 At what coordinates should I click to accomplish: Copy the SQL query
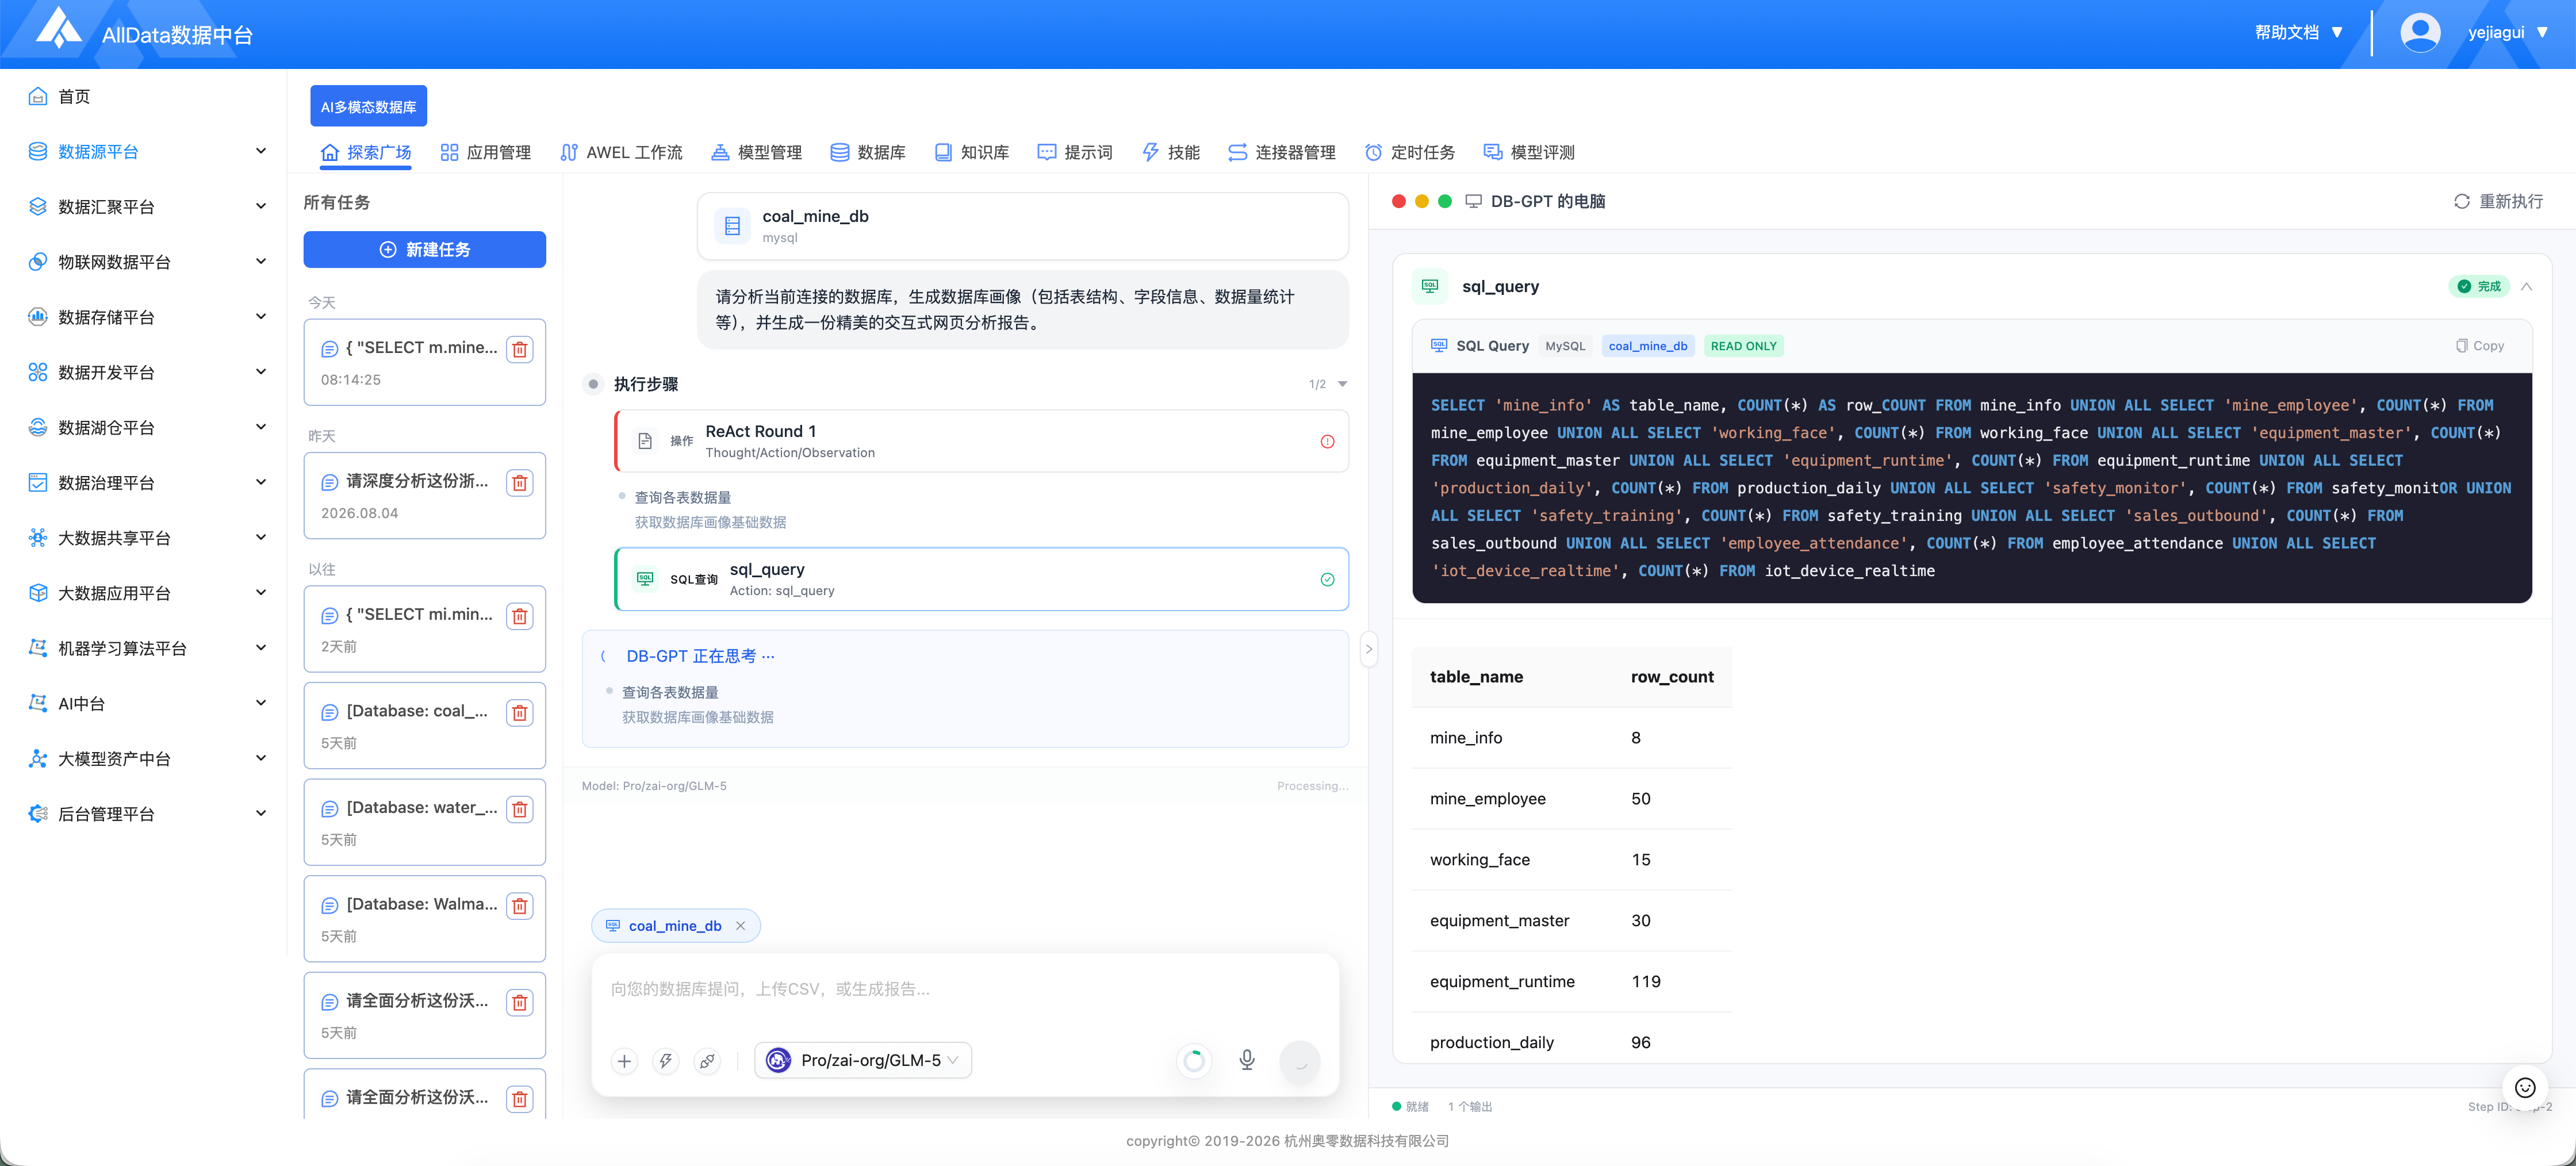pyautogui.click(x=2480, y=346)
